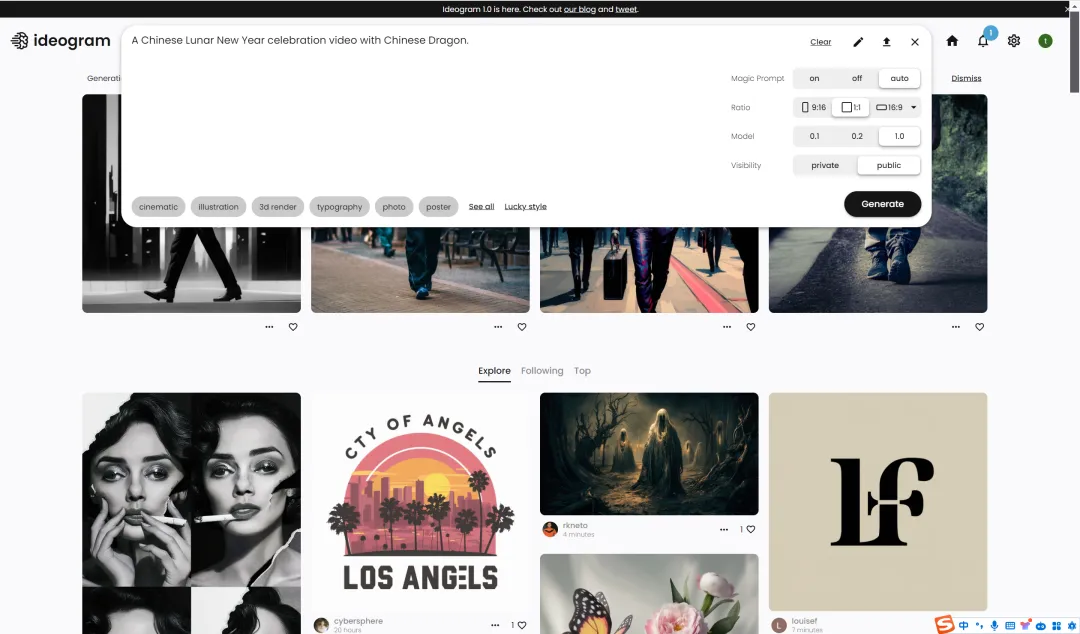Expand all styles with See all
Viewport: 1080px width, 634px height.
tap(481, 207)
